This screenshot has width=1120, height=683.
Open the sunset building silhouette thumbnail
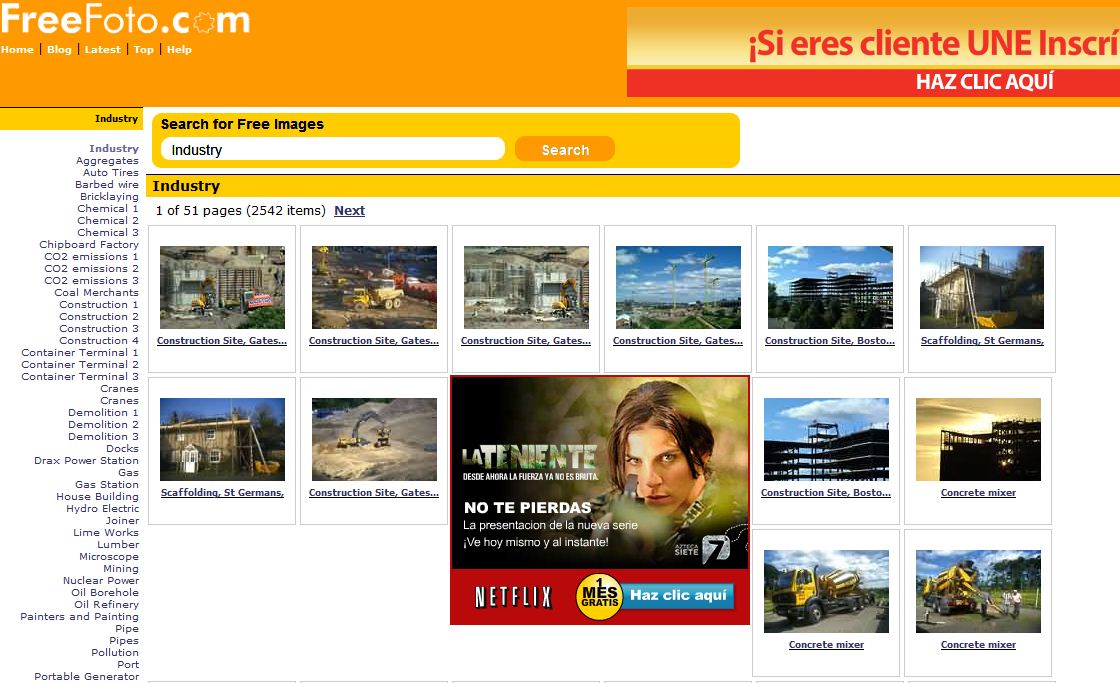click(979, 439)
